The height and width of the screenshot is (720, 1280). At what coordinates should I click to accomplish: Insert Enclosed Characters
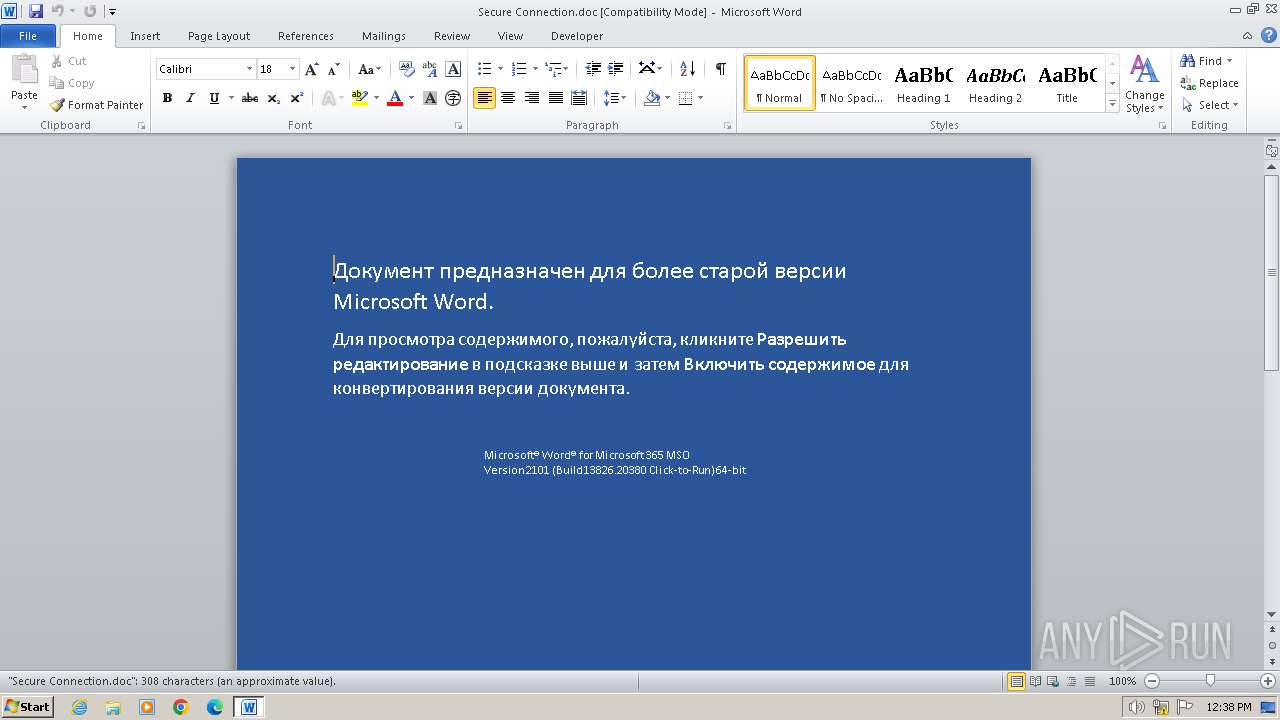(453, 98)
